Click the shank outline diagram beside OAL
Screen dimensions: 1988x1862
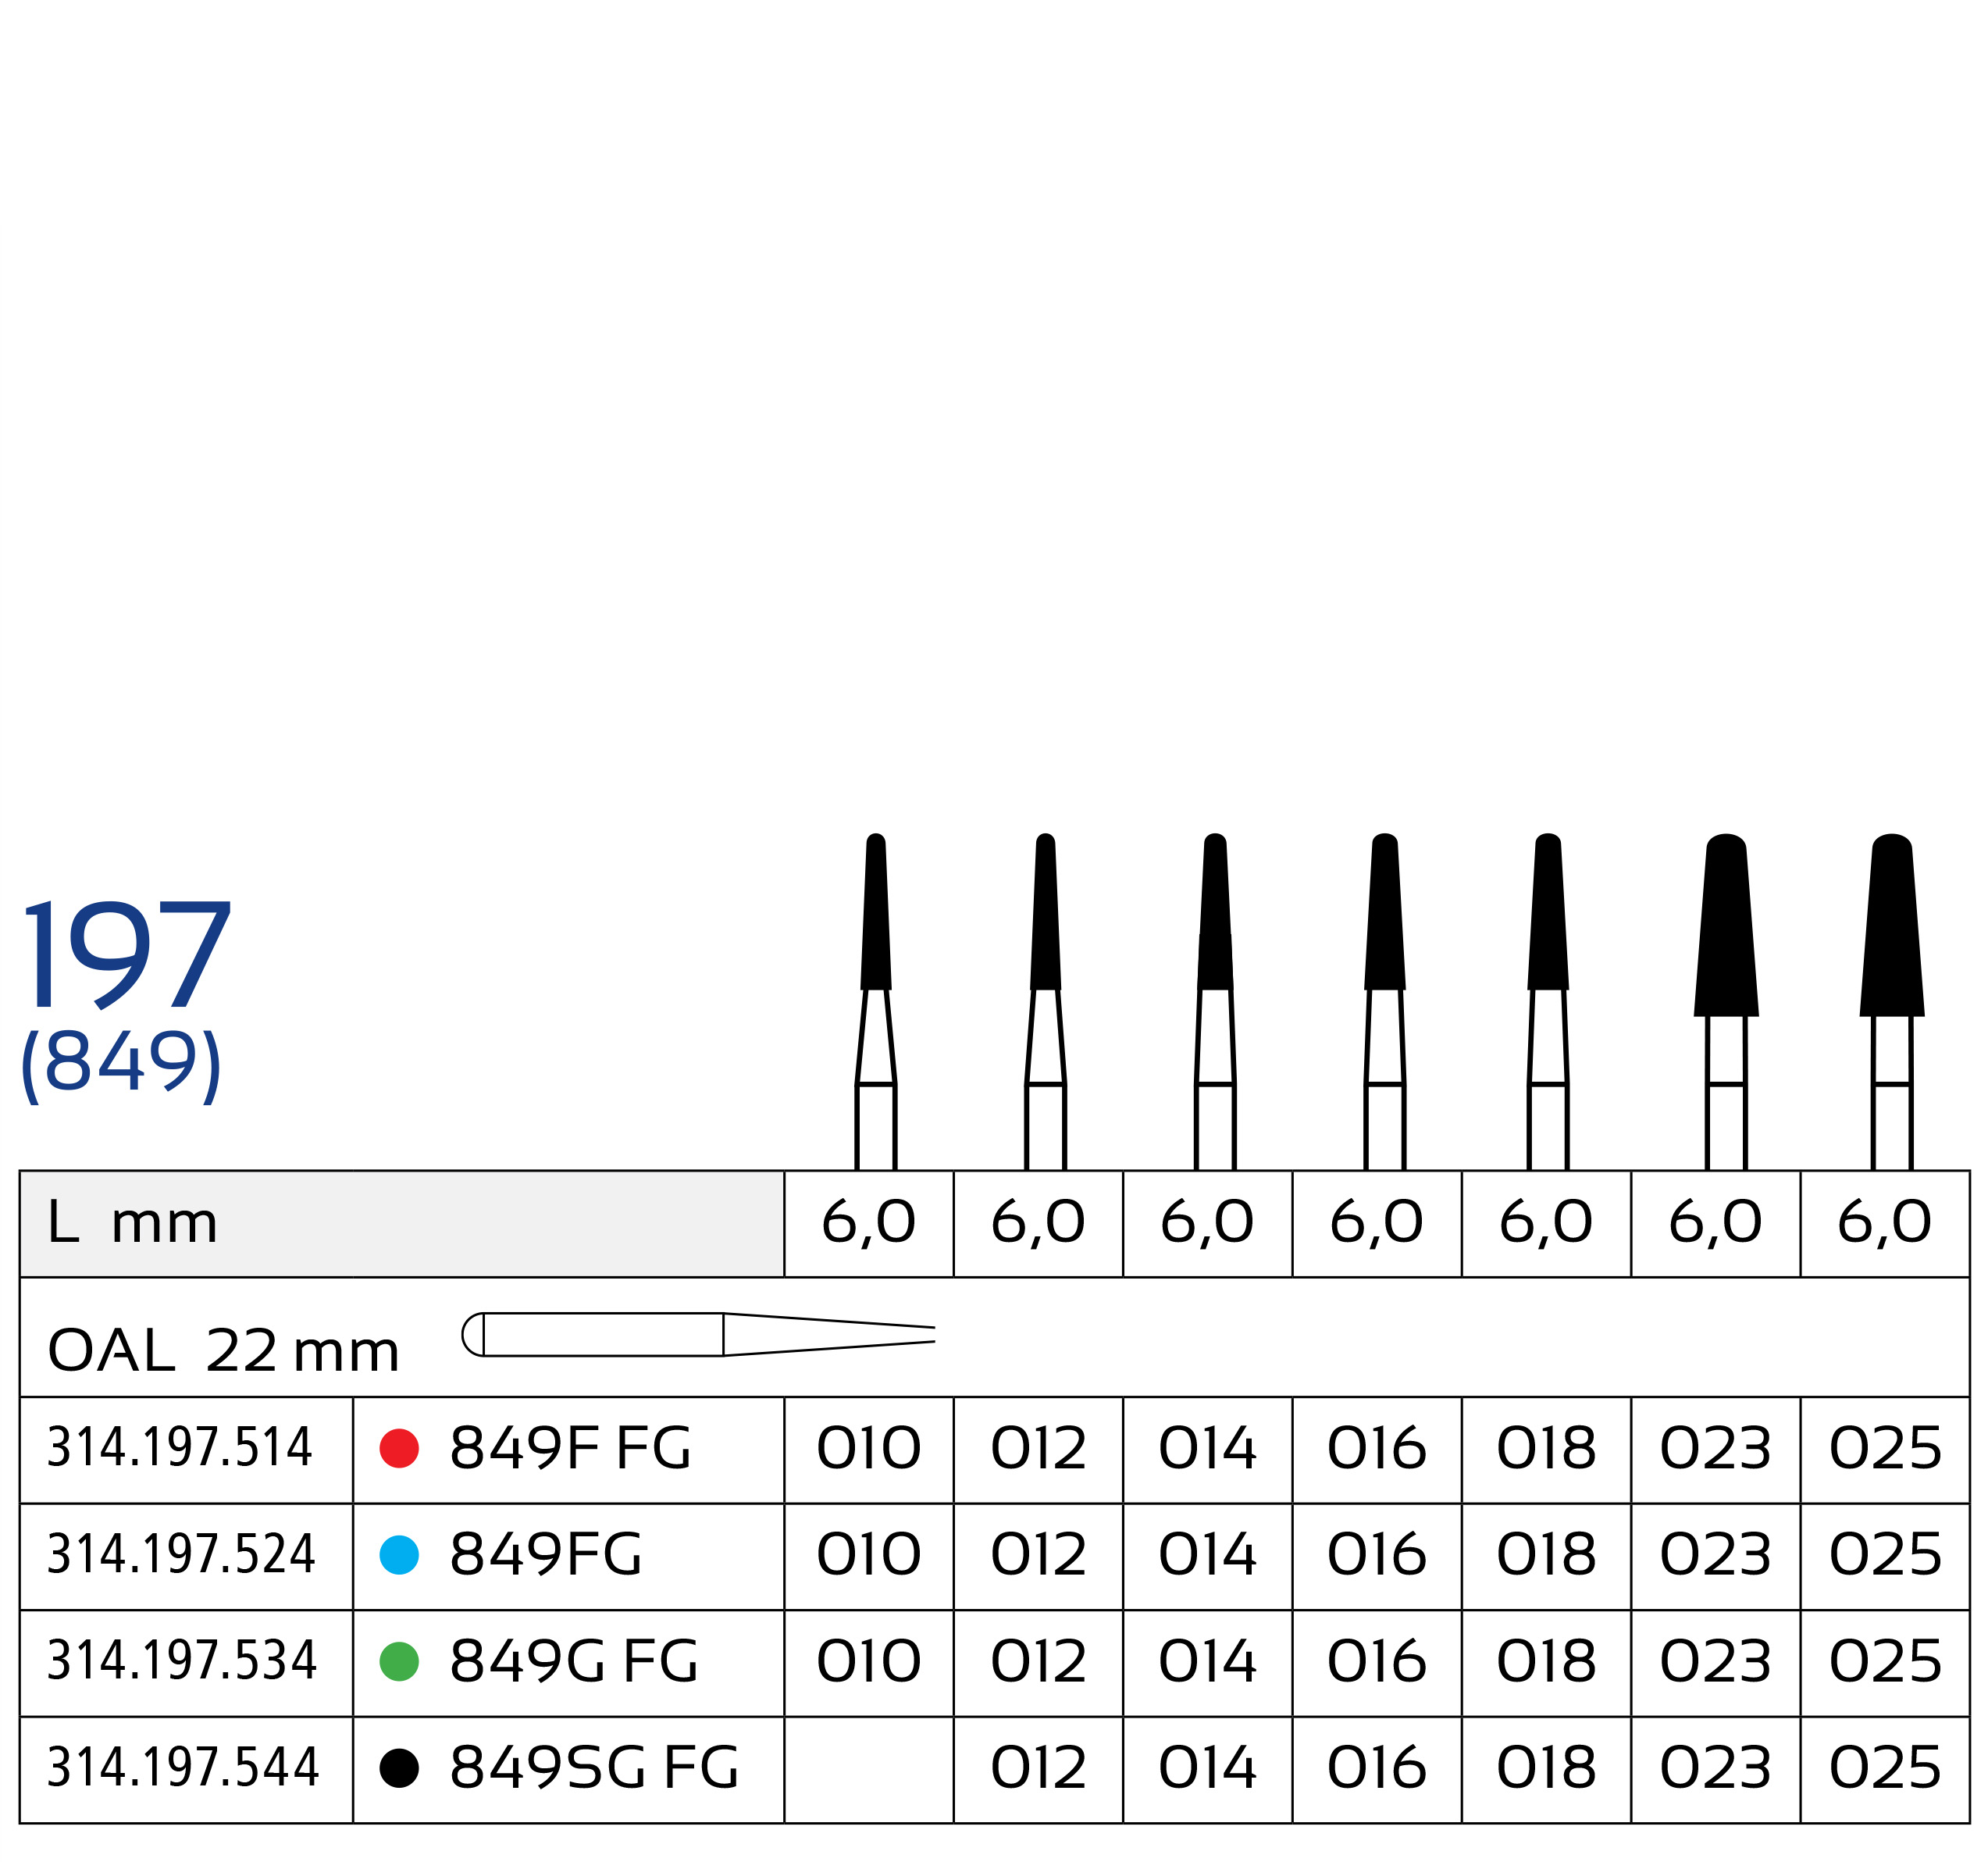[x=697, y=1334]
